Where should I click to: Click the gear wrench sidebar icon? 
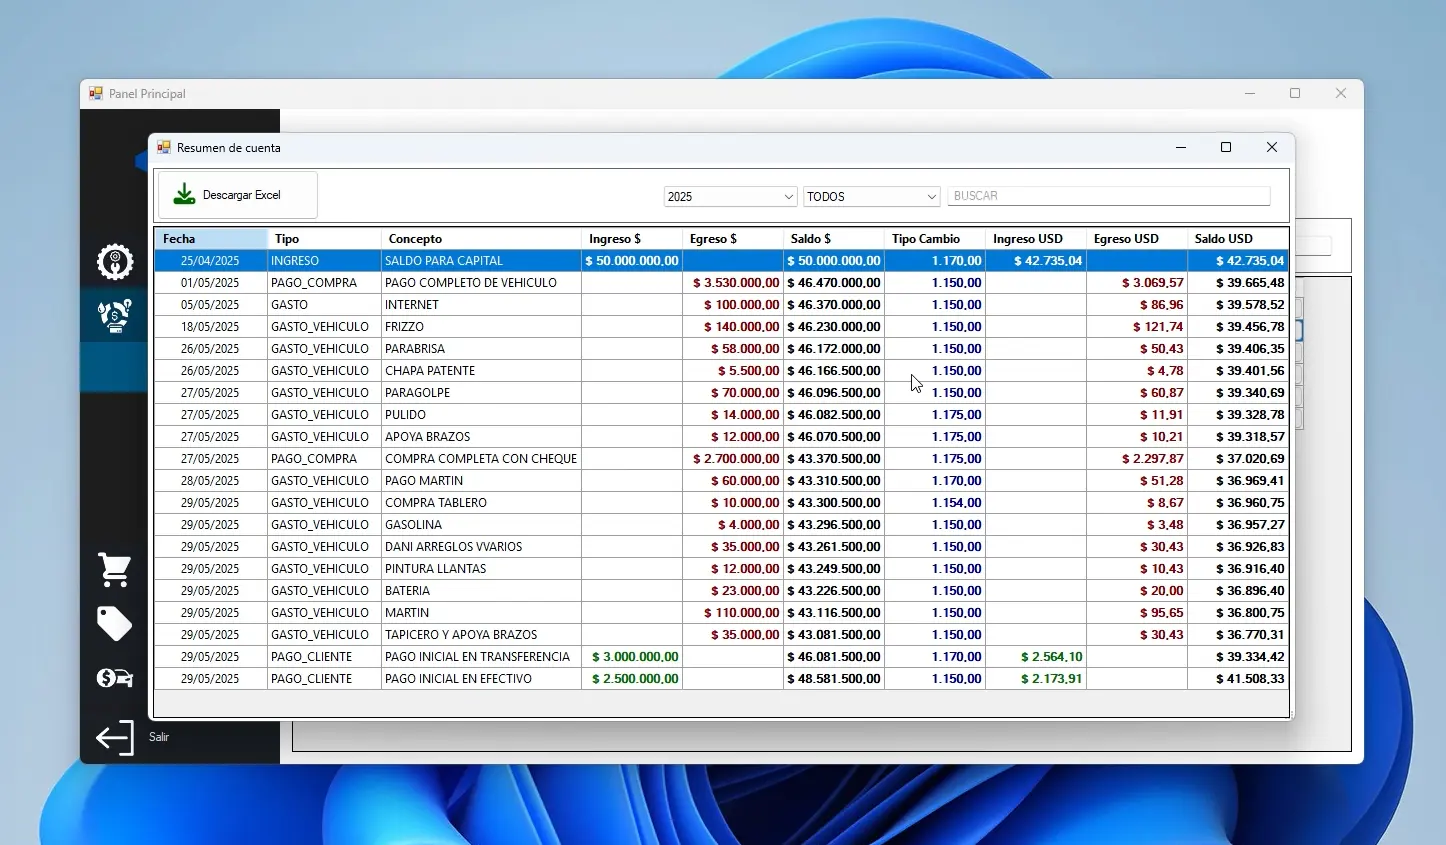115,262
